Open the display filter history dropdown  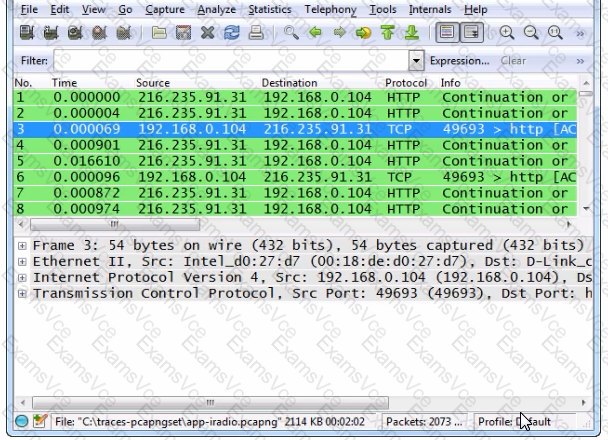click(416, 61)
